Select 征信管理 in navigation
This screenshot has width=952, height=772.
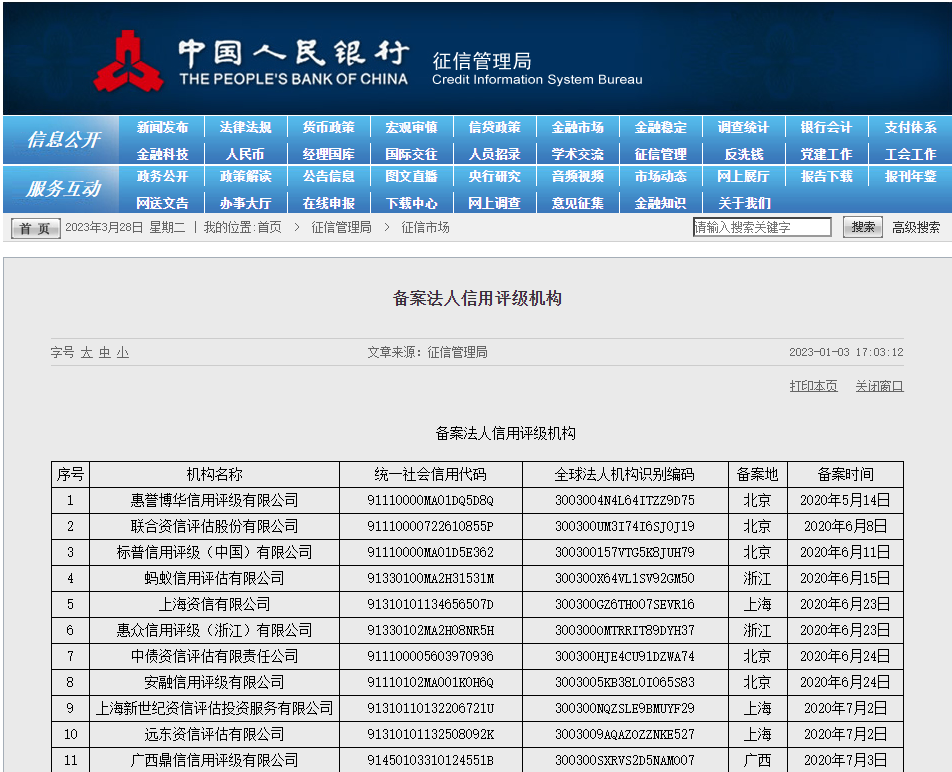(x=661, y=154)
